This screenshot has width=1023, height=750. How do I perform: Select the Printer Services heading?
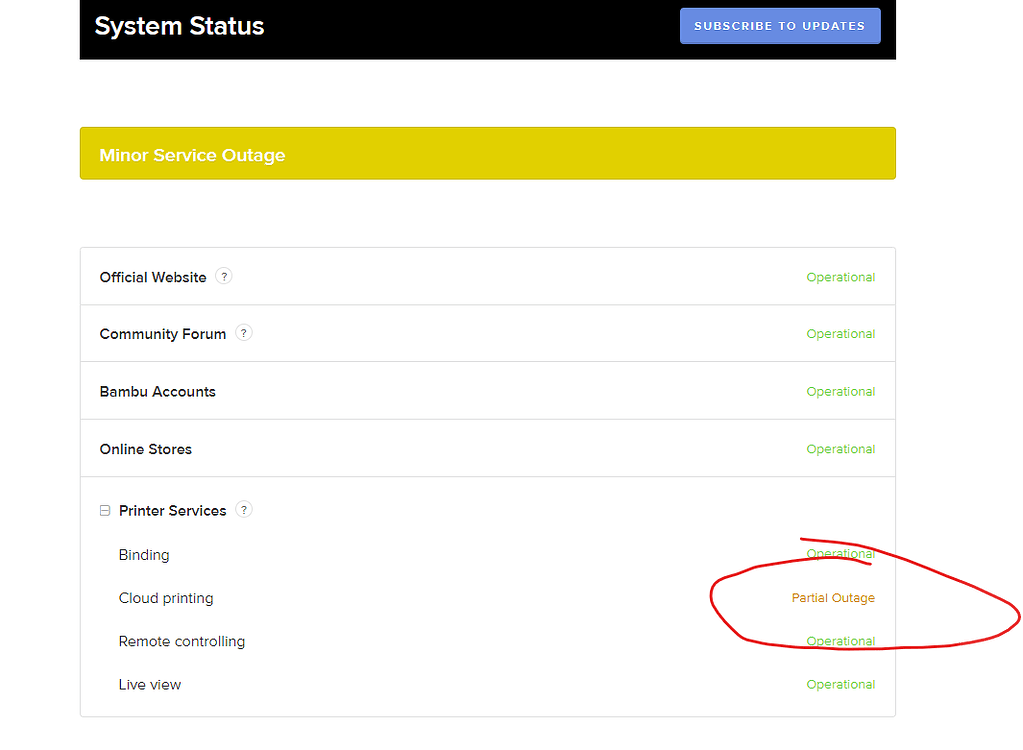(x=172, y=511)
